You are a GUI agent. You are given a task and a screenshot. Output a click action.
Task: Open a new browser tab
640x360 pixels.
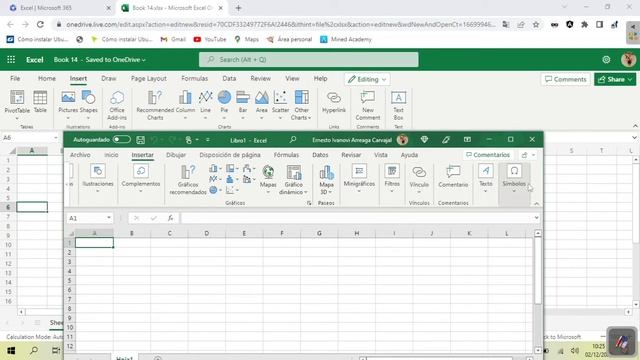point(238,8)
